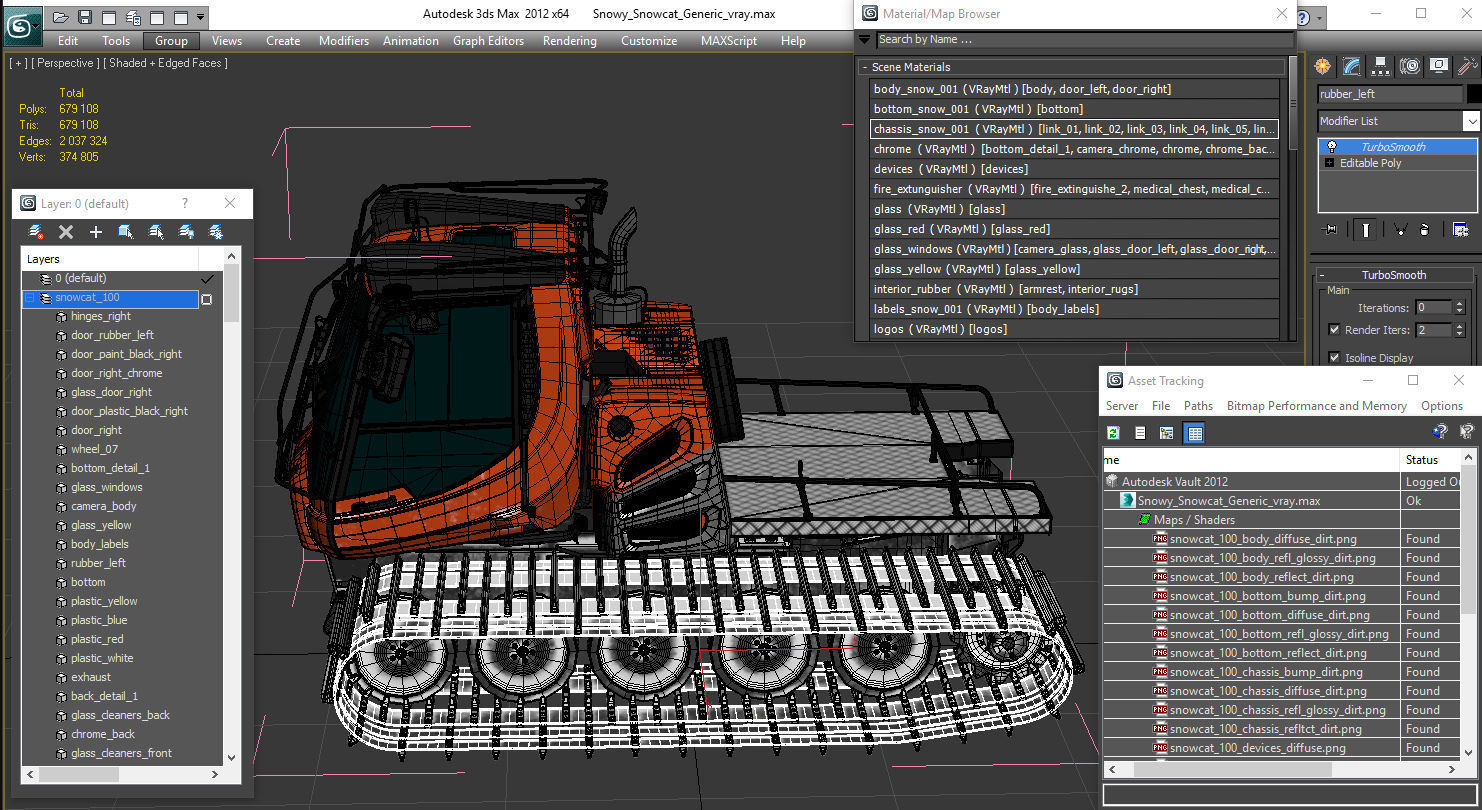1482x810 pixels.
Task: Increase Iterations spinner up arrow
Action: 1460,304
